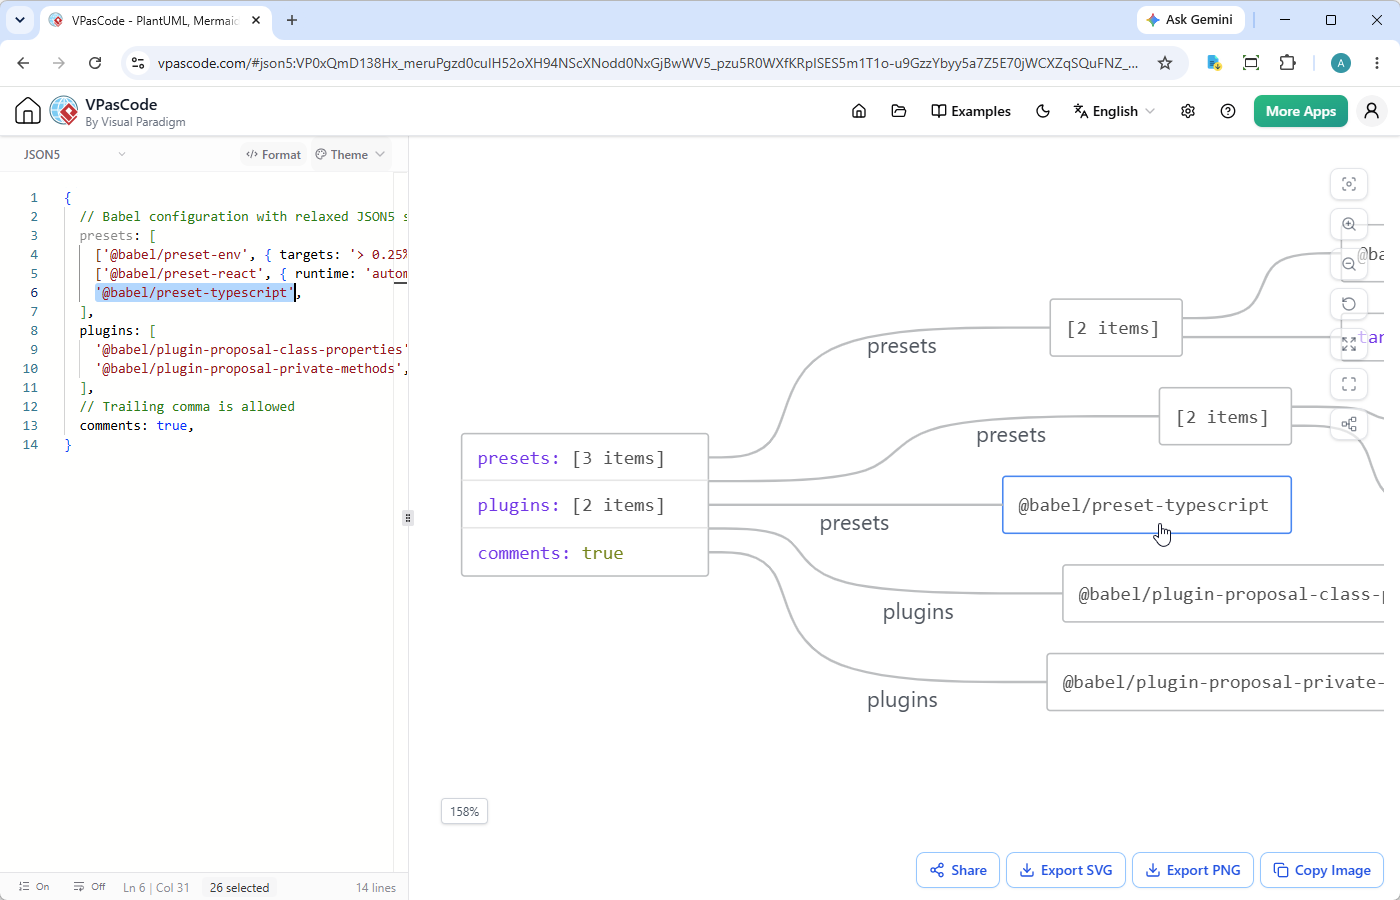1400x900 pixels.
Task: Click 'Ln 6 | Col 31' in status bar
Action: tap(156, 887)
